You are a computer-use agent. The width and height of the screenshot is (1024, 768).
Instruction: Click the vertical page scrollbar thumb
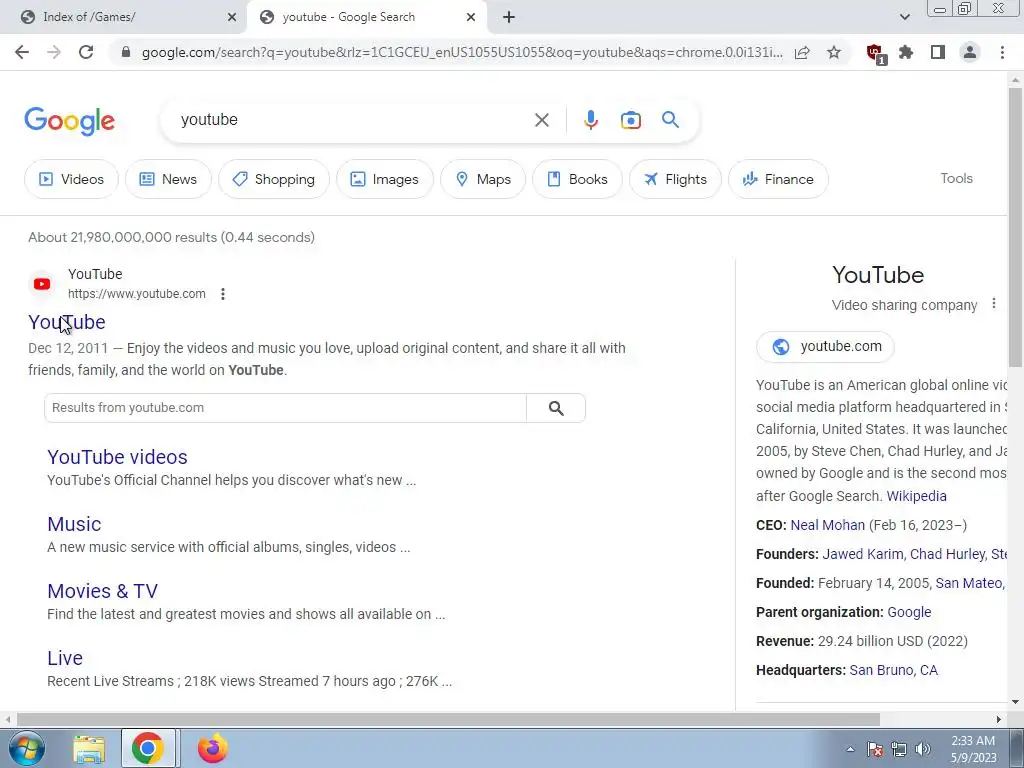1016,227
